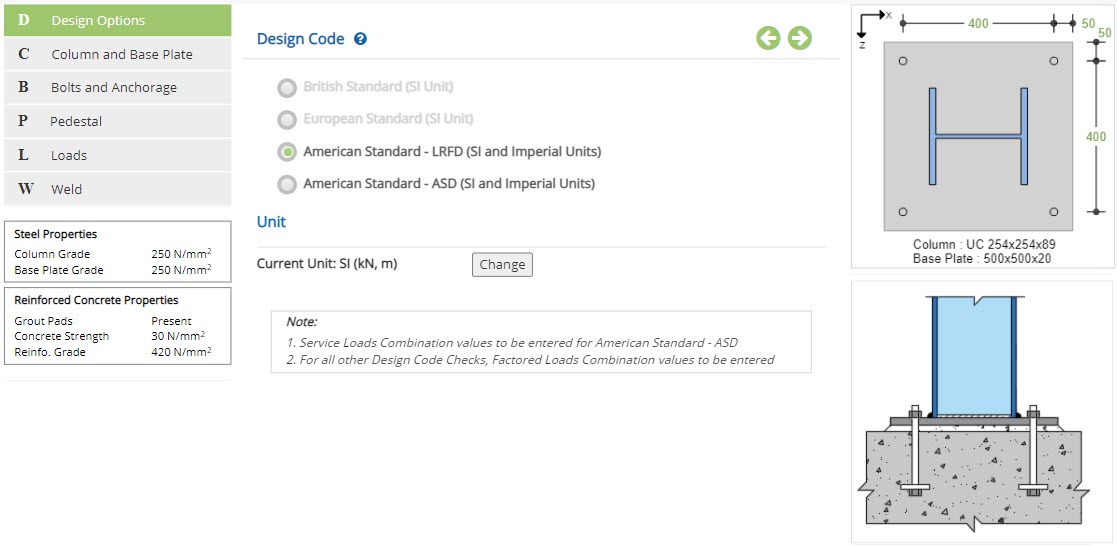
Task: Click the C letter icon in sidebar
Action: click(24, 54)
